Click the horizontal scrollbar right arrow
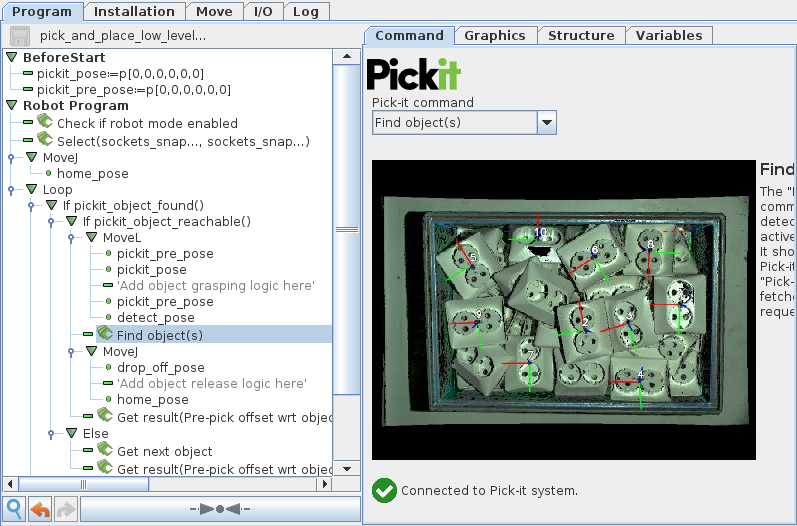The width and height of the screenshot is (797, 526). [324, 484]
